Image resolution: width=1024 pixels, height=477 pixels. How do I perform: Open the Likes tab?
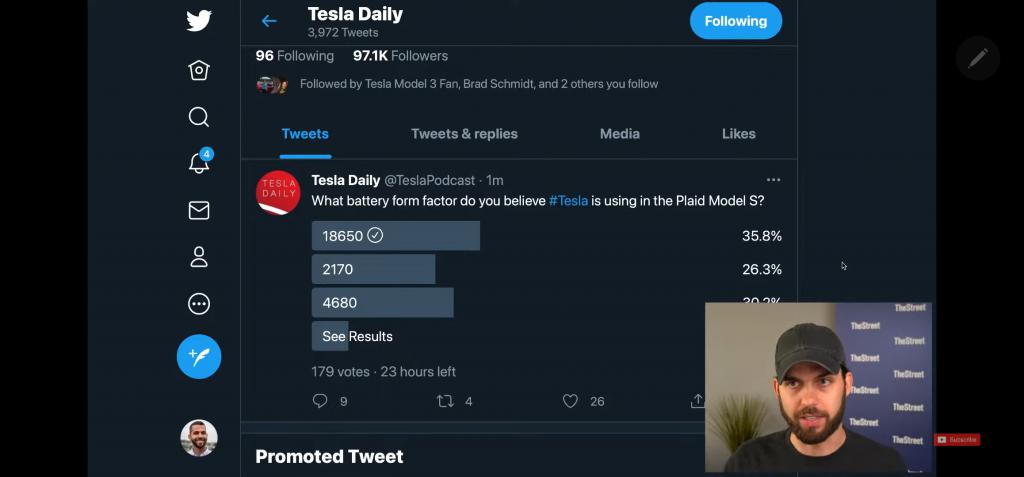(739, 134)
